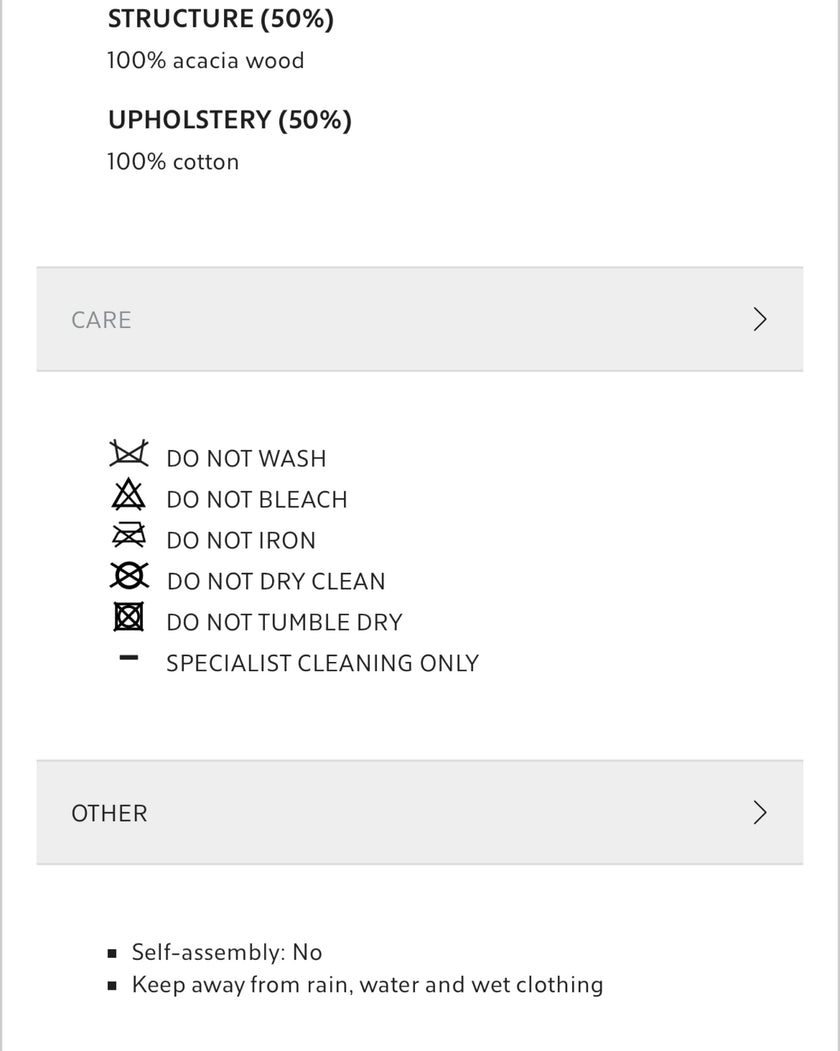Click the do not dry clean circle icon

coord(129,578)
